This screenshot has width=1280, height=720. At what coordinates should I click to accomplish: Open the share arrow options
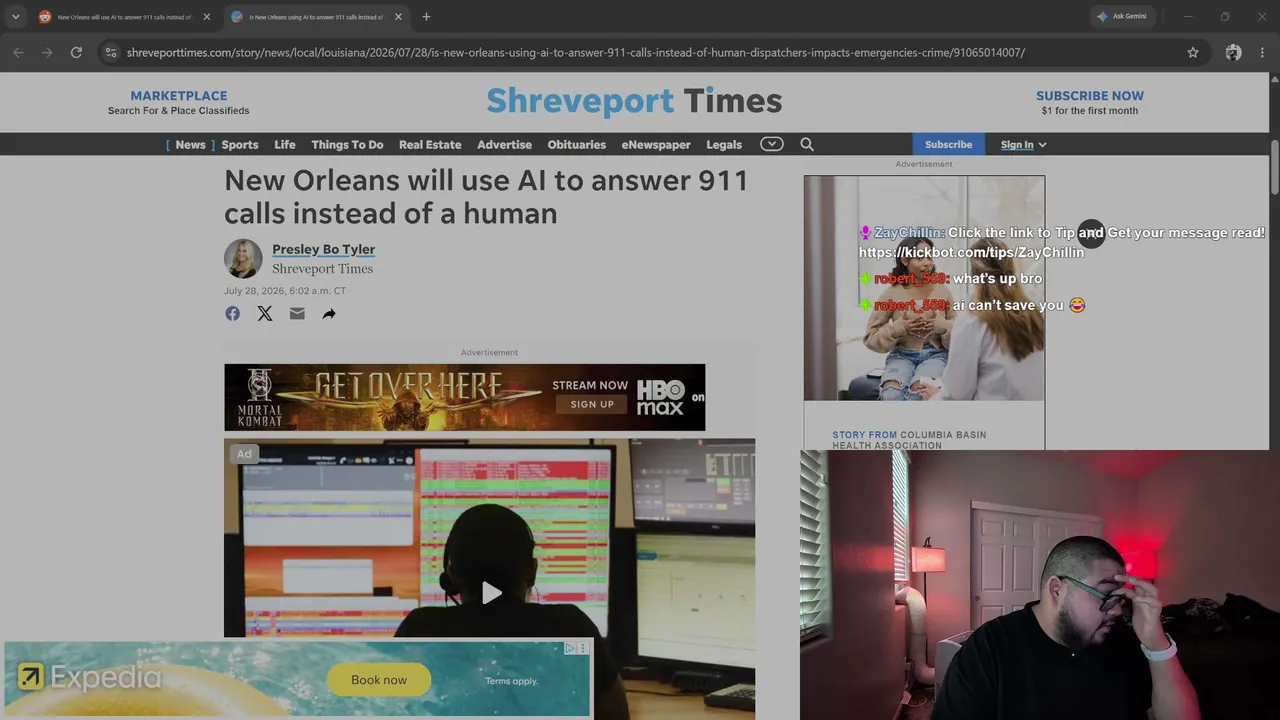[329, 314]
